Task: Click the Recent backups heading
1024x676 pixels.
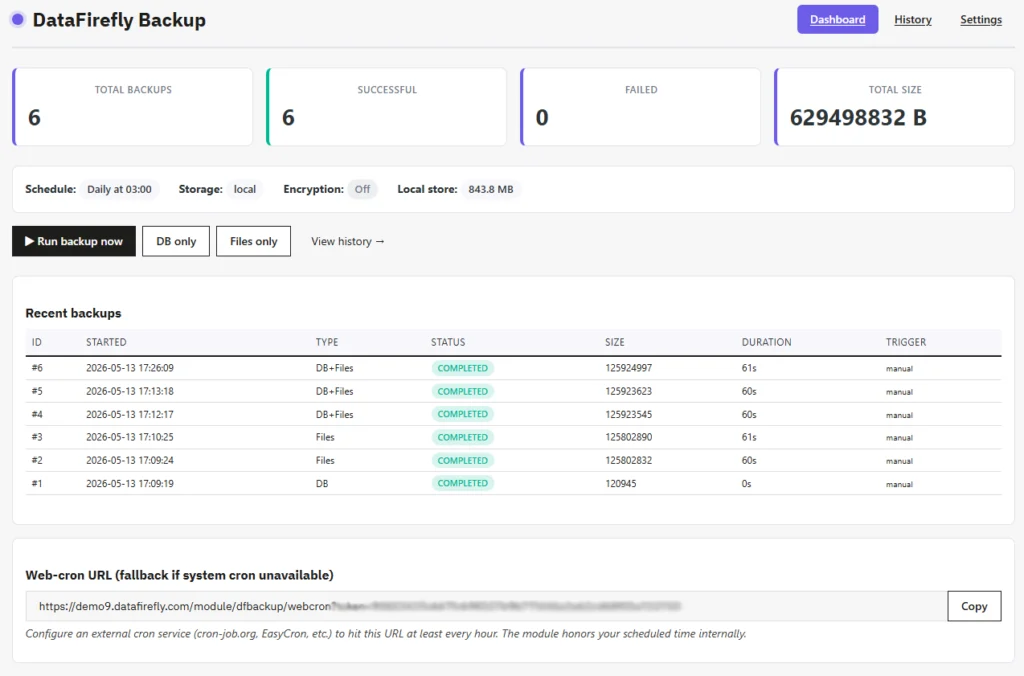Action: point(73,314)
